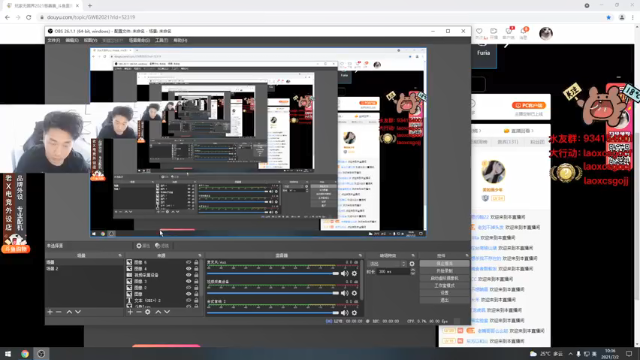The width and height of the screenshot is (640, 360).
Task: Start the virtual camera in Controls
Action: (x=444, y=278)
